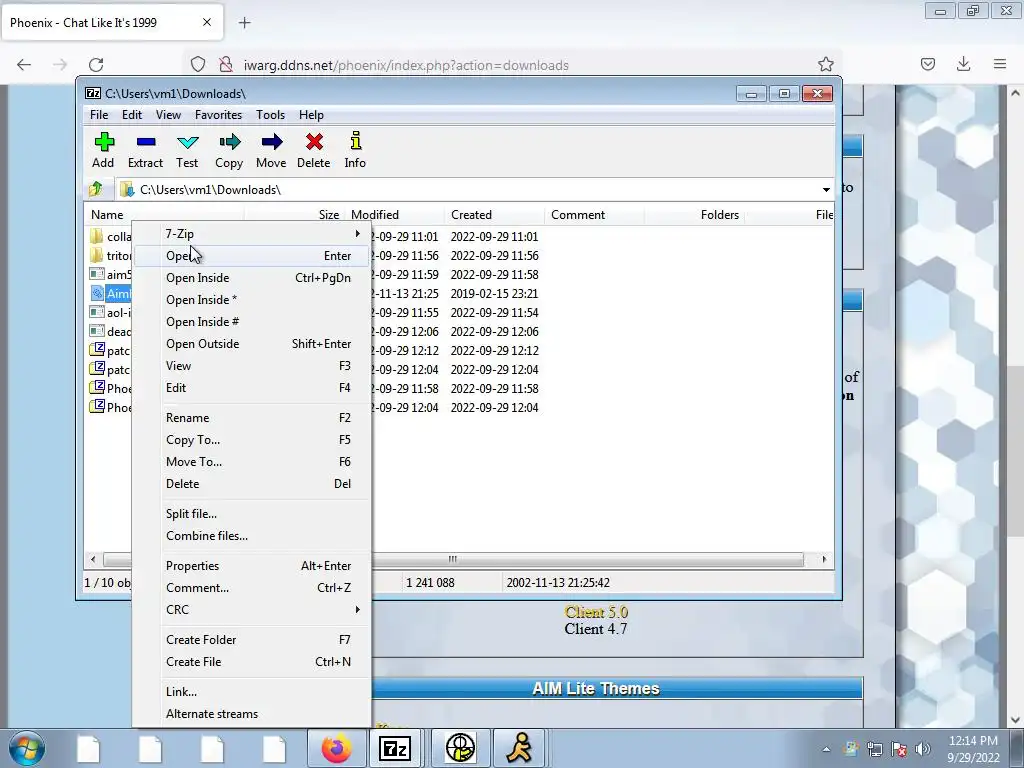
Task: Choose Open Inside in the context menu
Action: point(252,278)
